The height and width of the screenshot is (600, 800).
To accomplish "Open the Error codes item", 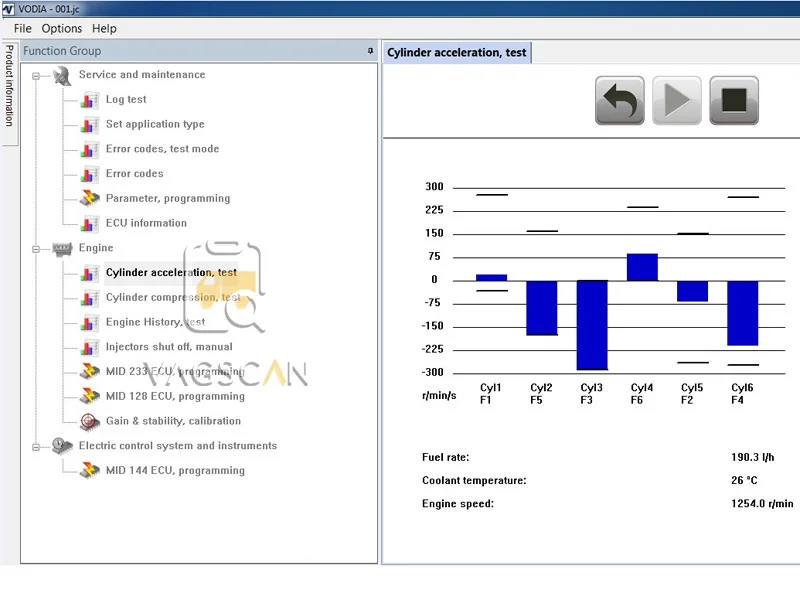I will point(135,173).
